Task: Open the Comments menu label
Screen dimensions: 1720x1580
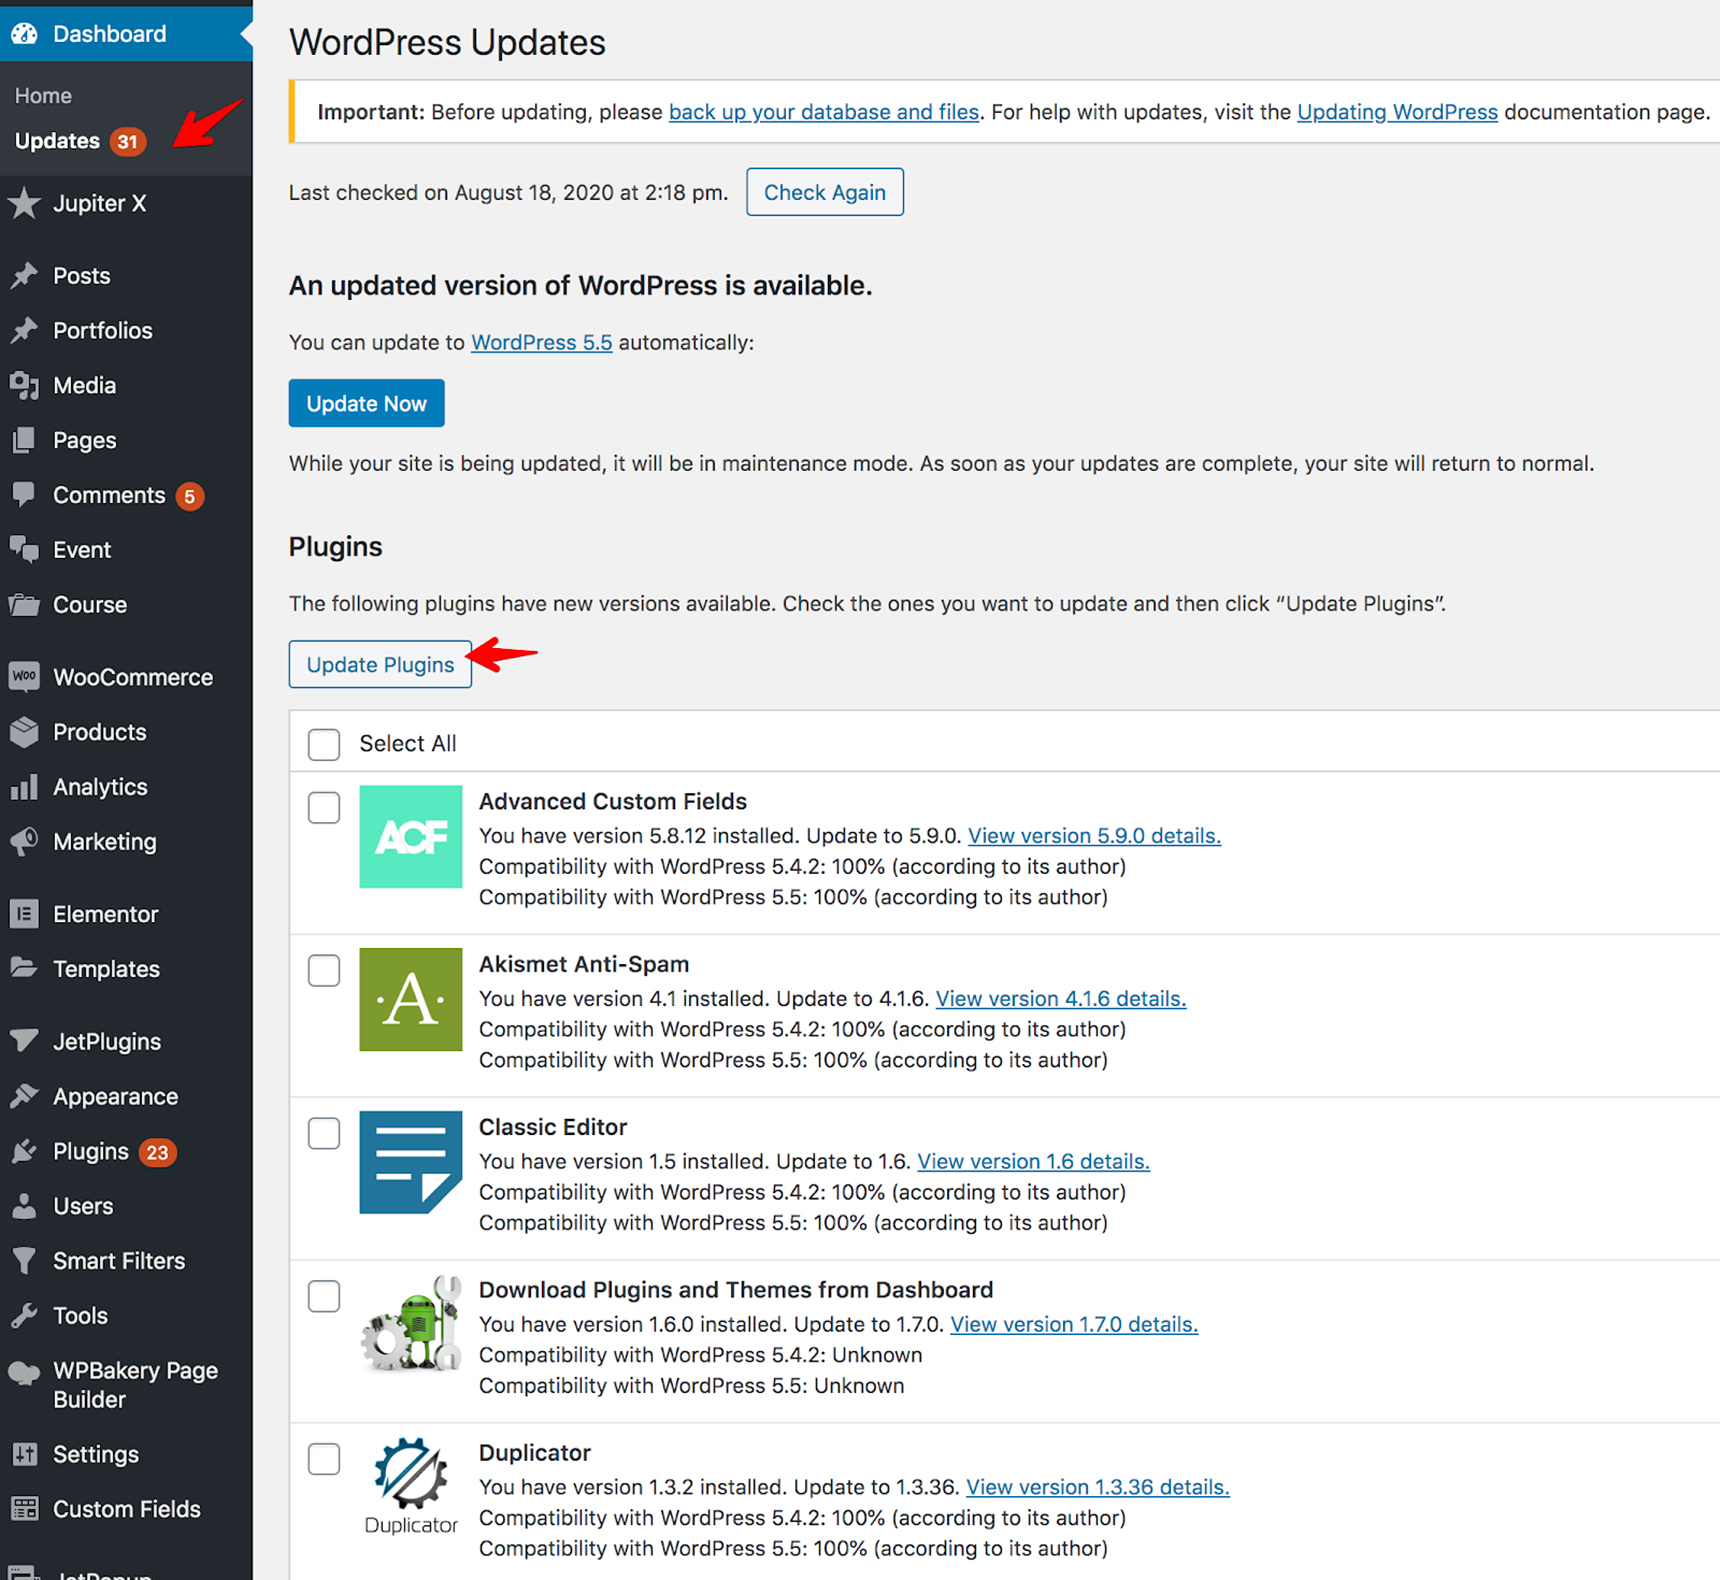Action: (109, 495)
